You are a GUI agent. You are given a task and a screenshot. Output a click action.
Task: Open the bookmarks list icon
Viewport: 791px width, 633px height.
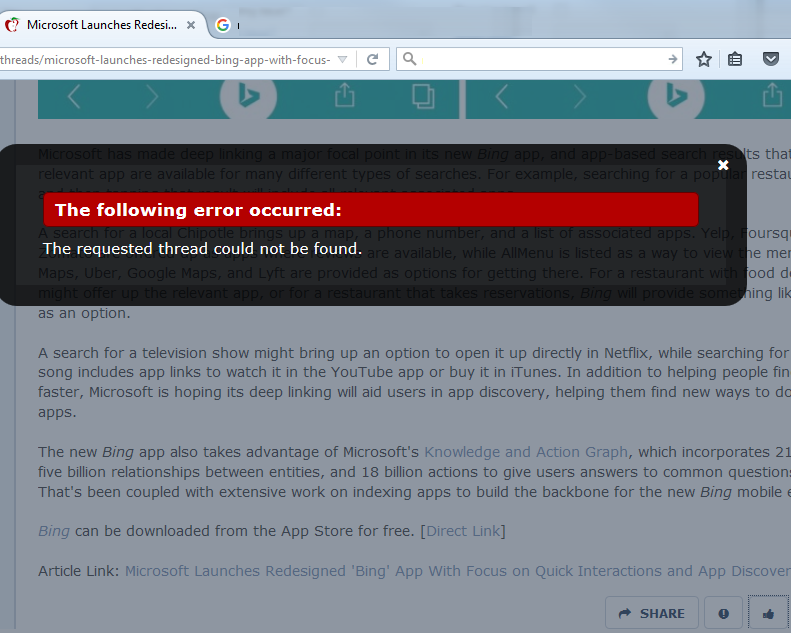coord(735,60)
